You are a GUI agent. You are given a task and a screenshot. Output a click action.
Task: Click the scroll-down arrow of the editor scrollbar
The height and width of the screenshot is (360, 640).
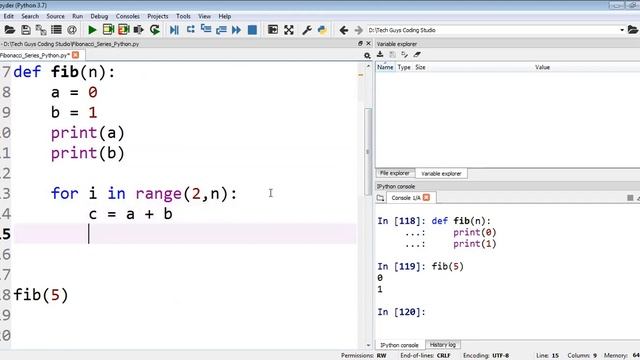tap(368, 345)
